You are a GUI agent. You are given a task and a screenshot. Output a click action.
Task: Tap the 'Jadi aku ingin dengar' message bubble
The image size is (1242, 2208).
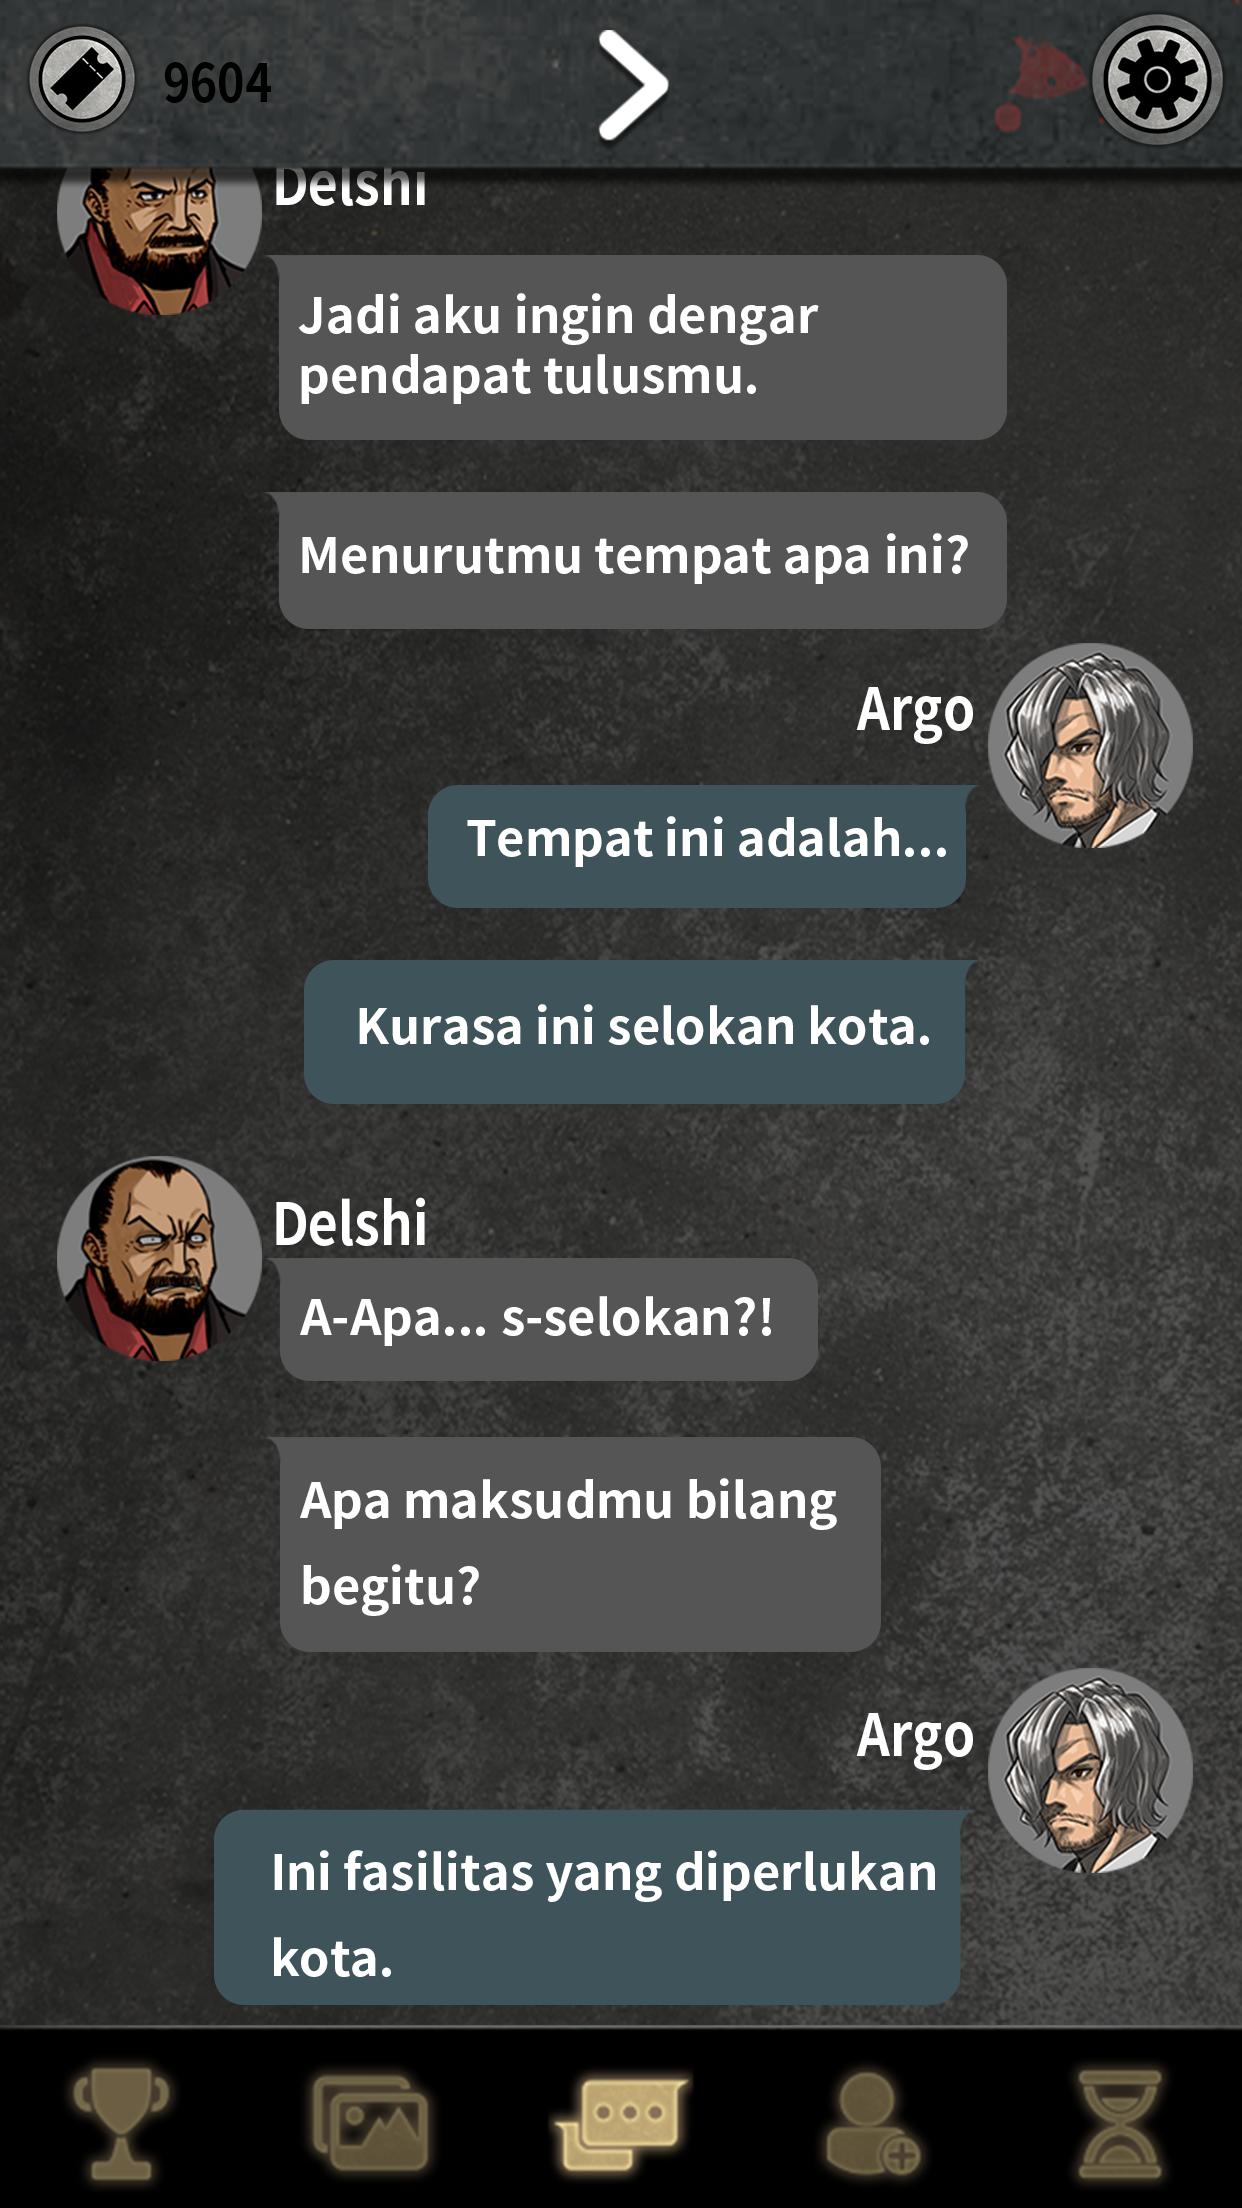[642, 347]
